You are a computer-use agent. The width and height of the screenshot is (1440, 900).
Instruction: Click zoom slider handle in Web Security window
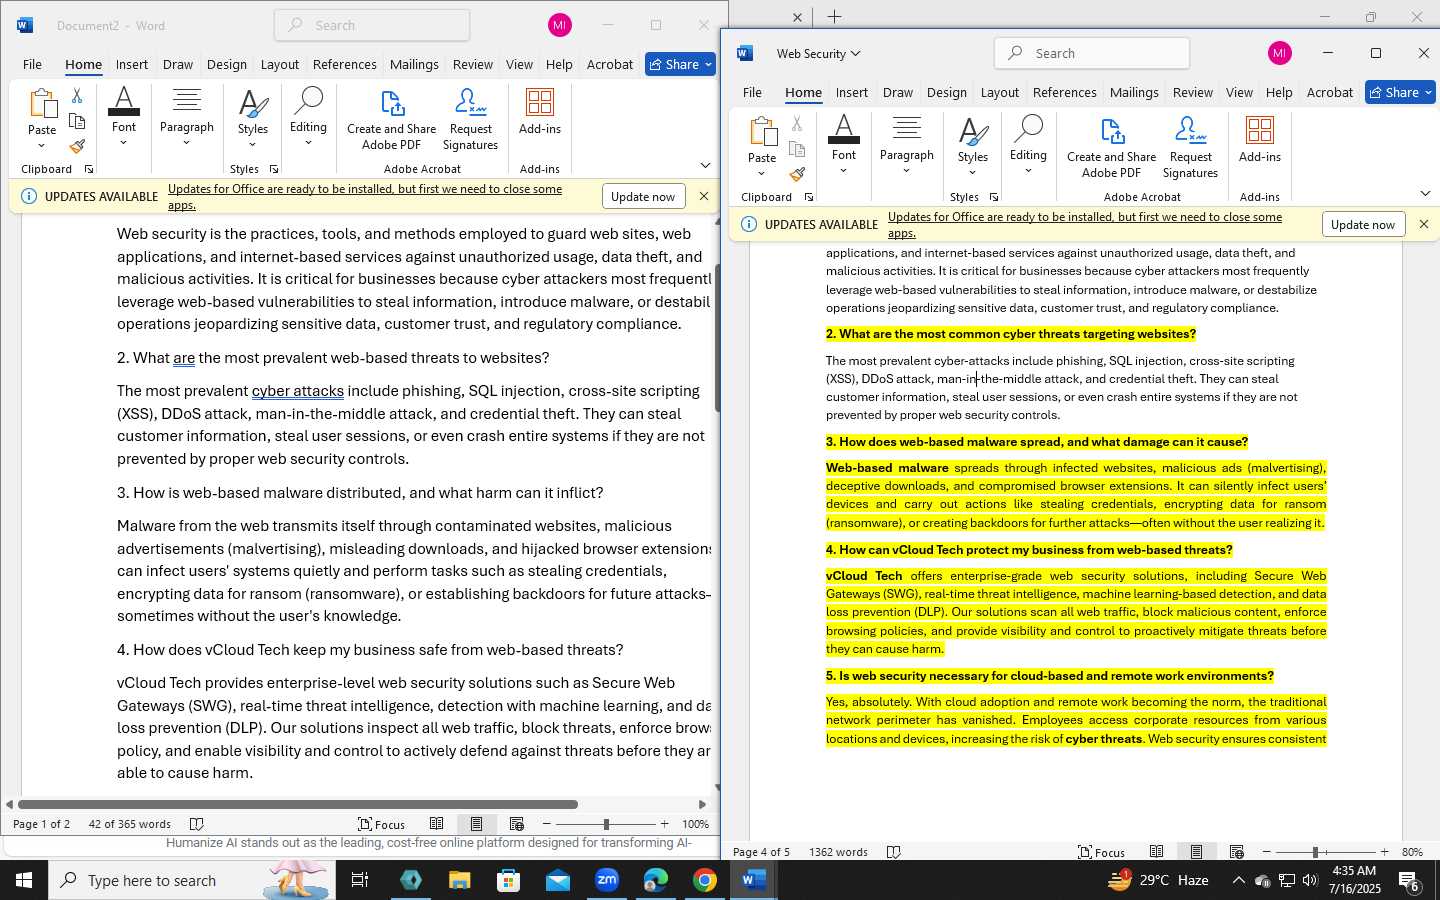point(1315,852)
